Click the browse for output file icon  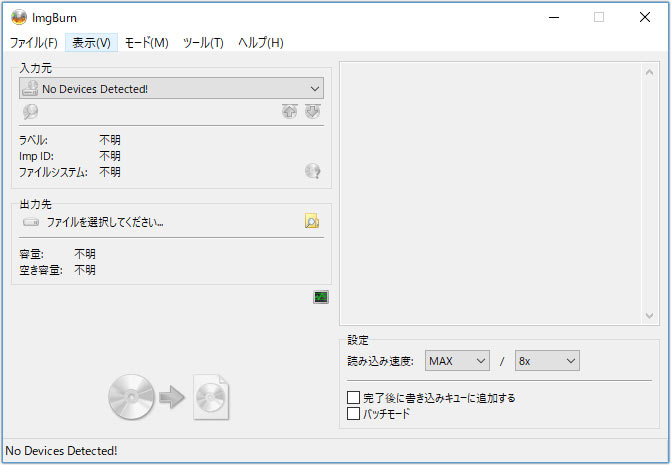pyautogui.click(x=312, y=221)
